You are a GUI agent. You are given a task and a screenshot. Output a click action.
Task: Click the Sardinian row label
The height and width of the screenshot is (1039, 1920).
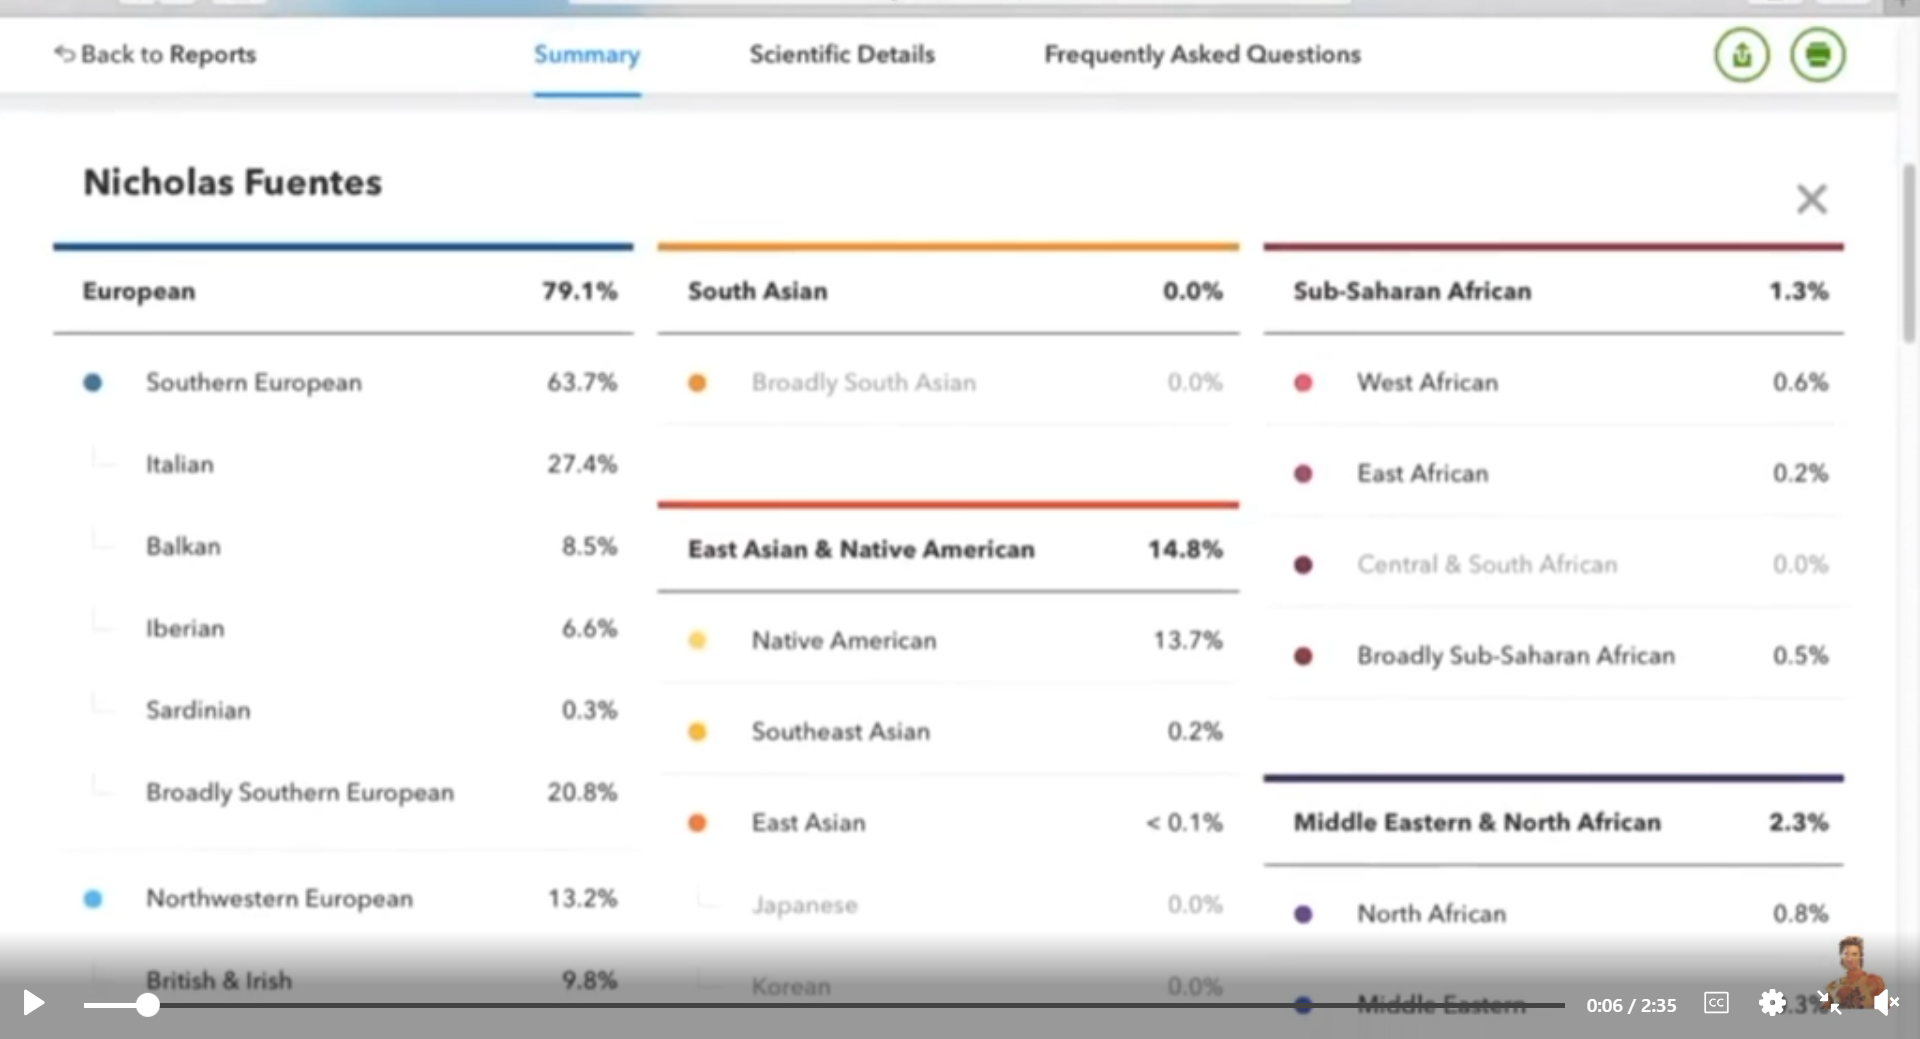(x=198, y=710)
